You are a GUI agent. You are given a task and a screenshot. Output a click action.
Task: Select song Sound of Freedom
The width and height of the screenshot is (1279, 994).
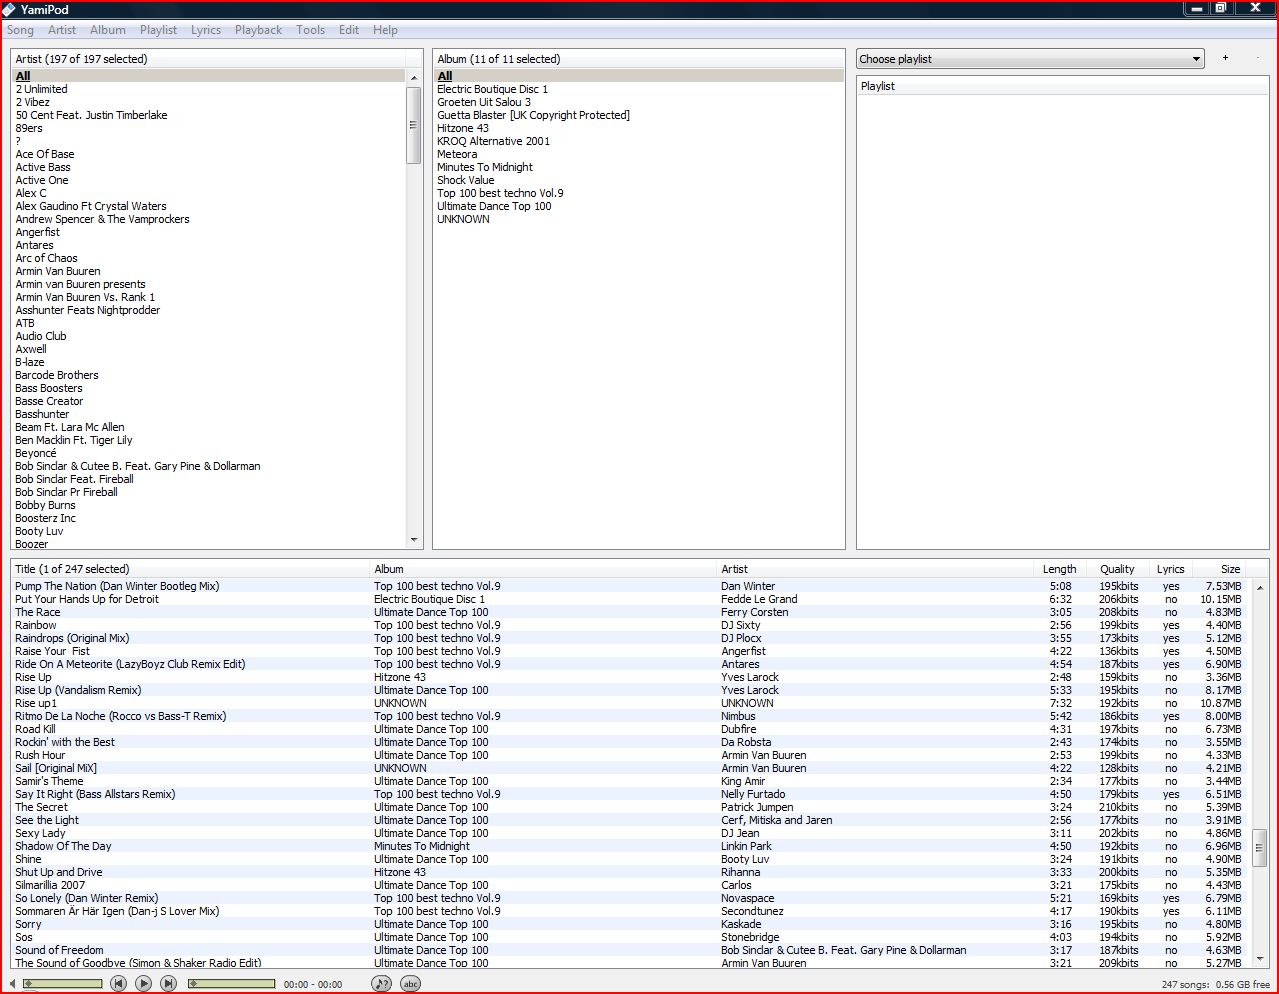pyautogui.click(x=59, y=950)
